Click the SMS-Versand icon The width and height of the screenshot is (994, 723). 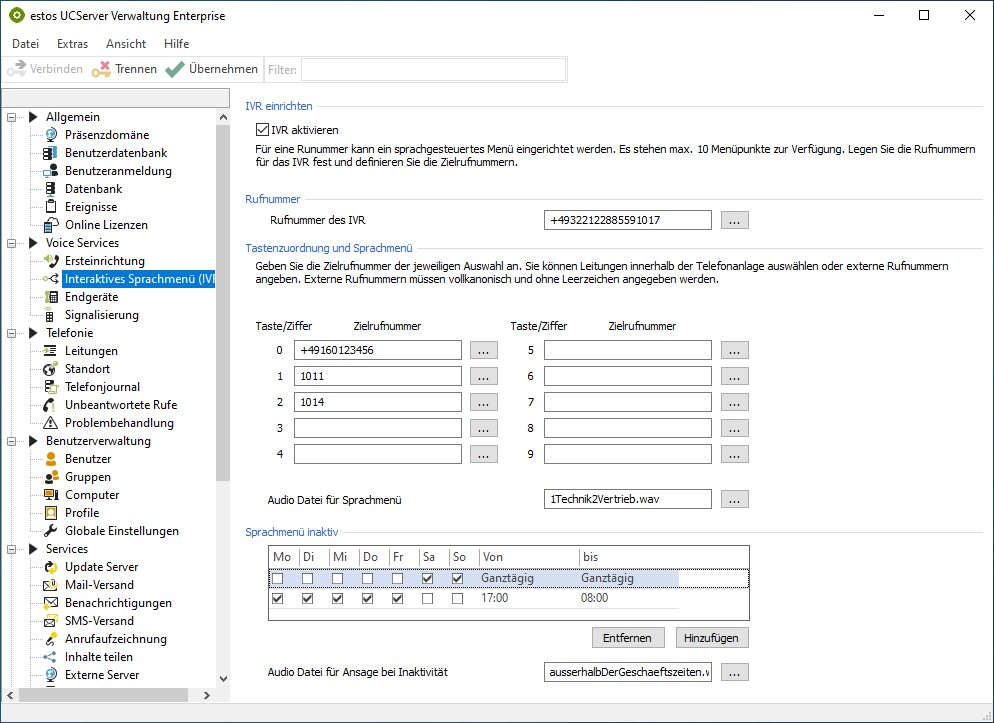coord(51,621)
